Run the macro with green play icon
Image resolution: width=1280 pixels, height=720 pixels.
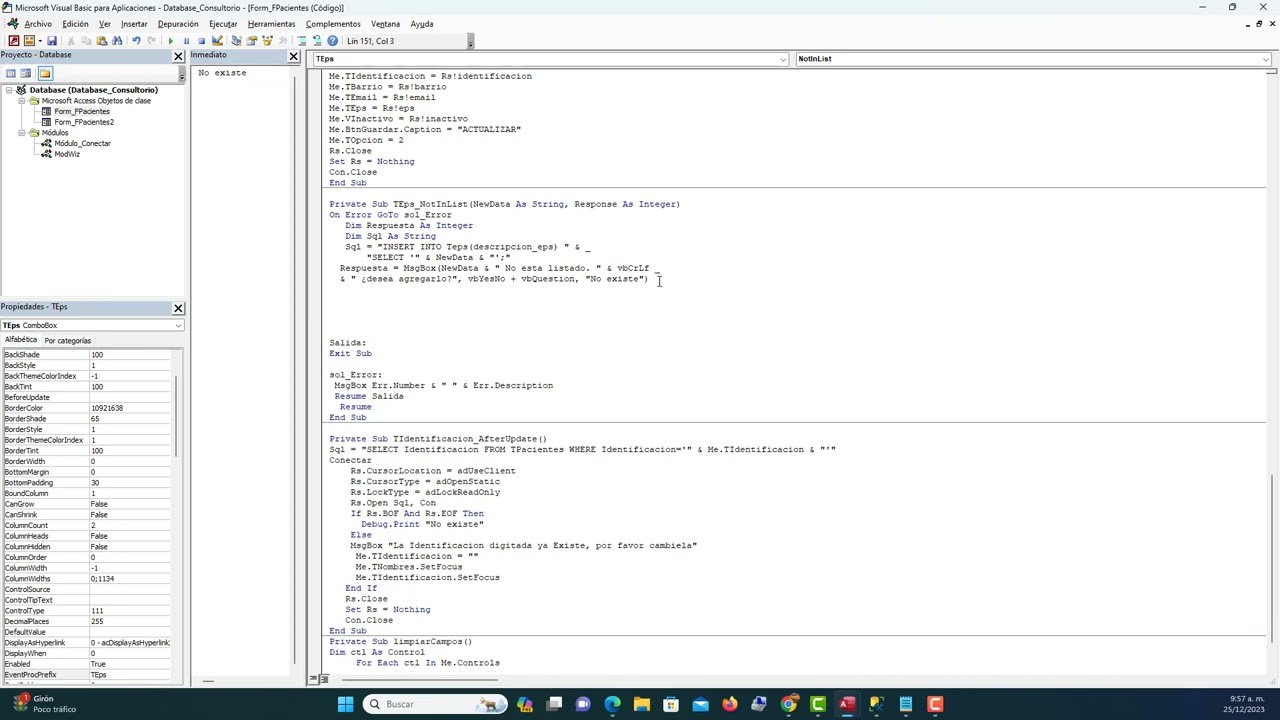(x=170, y=41)
